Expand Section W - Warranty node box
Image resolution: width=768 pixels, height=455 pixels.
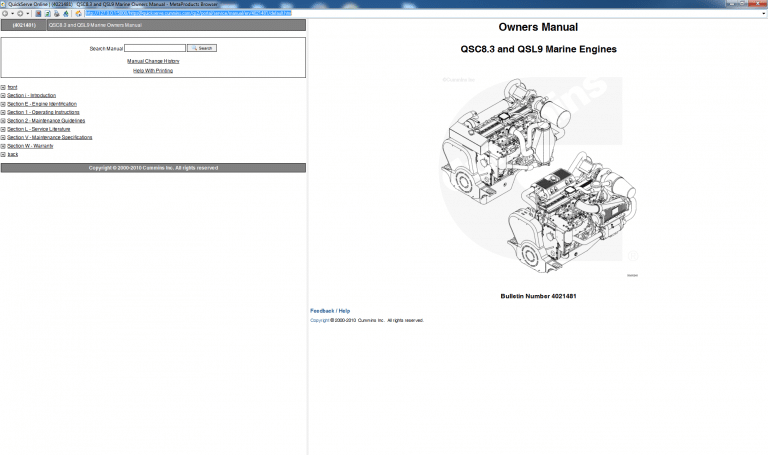point(3,146)
